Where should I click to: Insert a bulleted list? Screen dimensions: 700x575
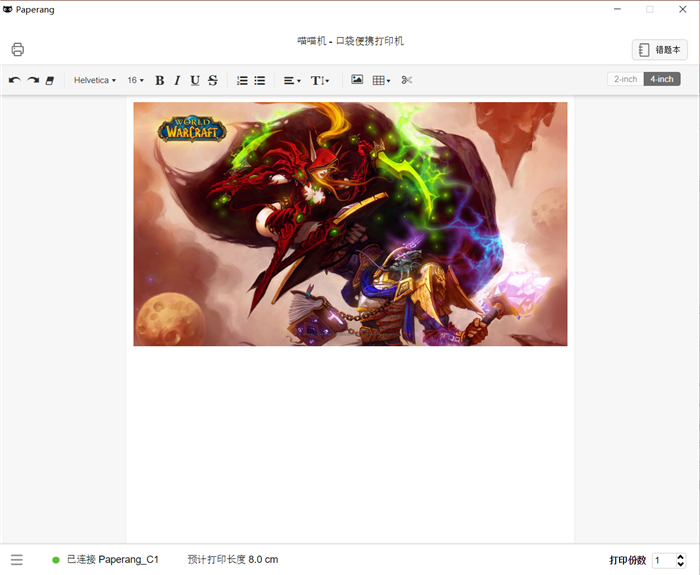(260, 80)
